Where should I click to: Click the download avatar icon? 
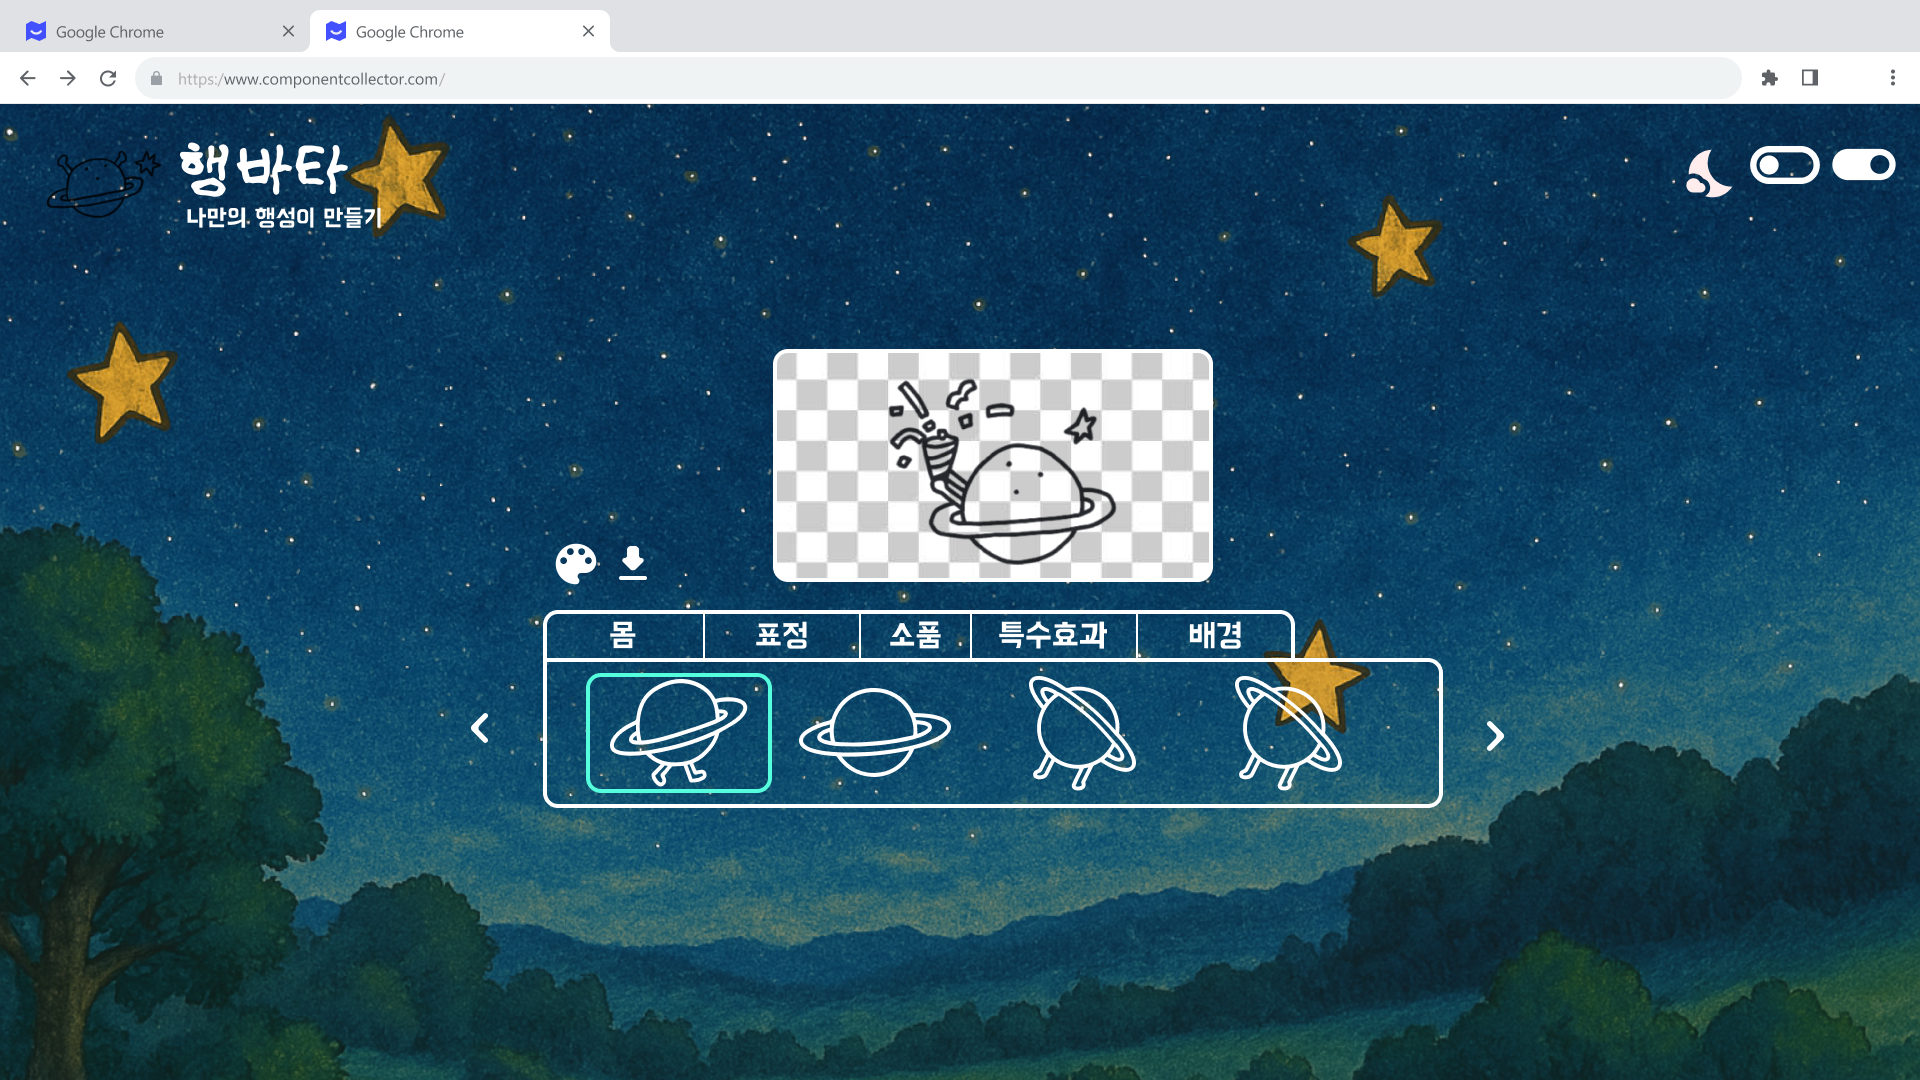point(633,562)
